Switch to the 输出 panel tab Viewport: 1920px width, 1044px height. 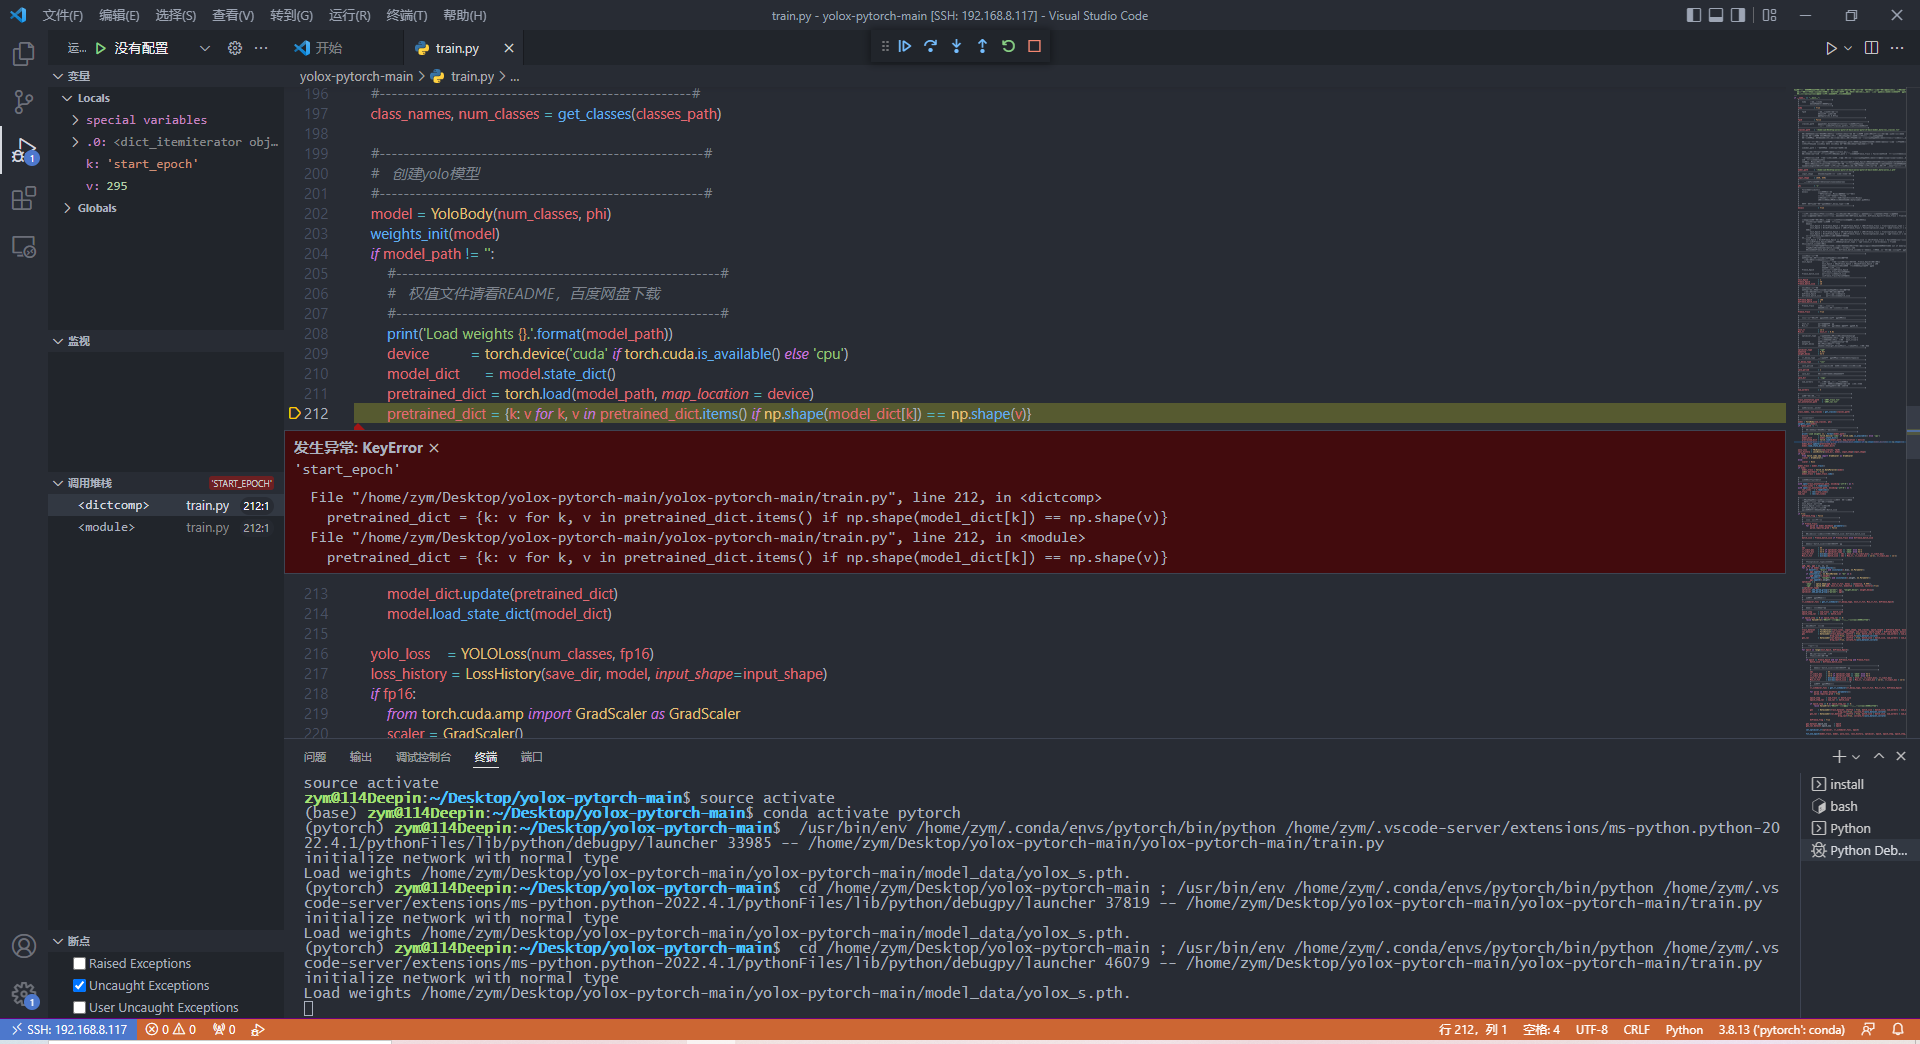click(361, 757)
